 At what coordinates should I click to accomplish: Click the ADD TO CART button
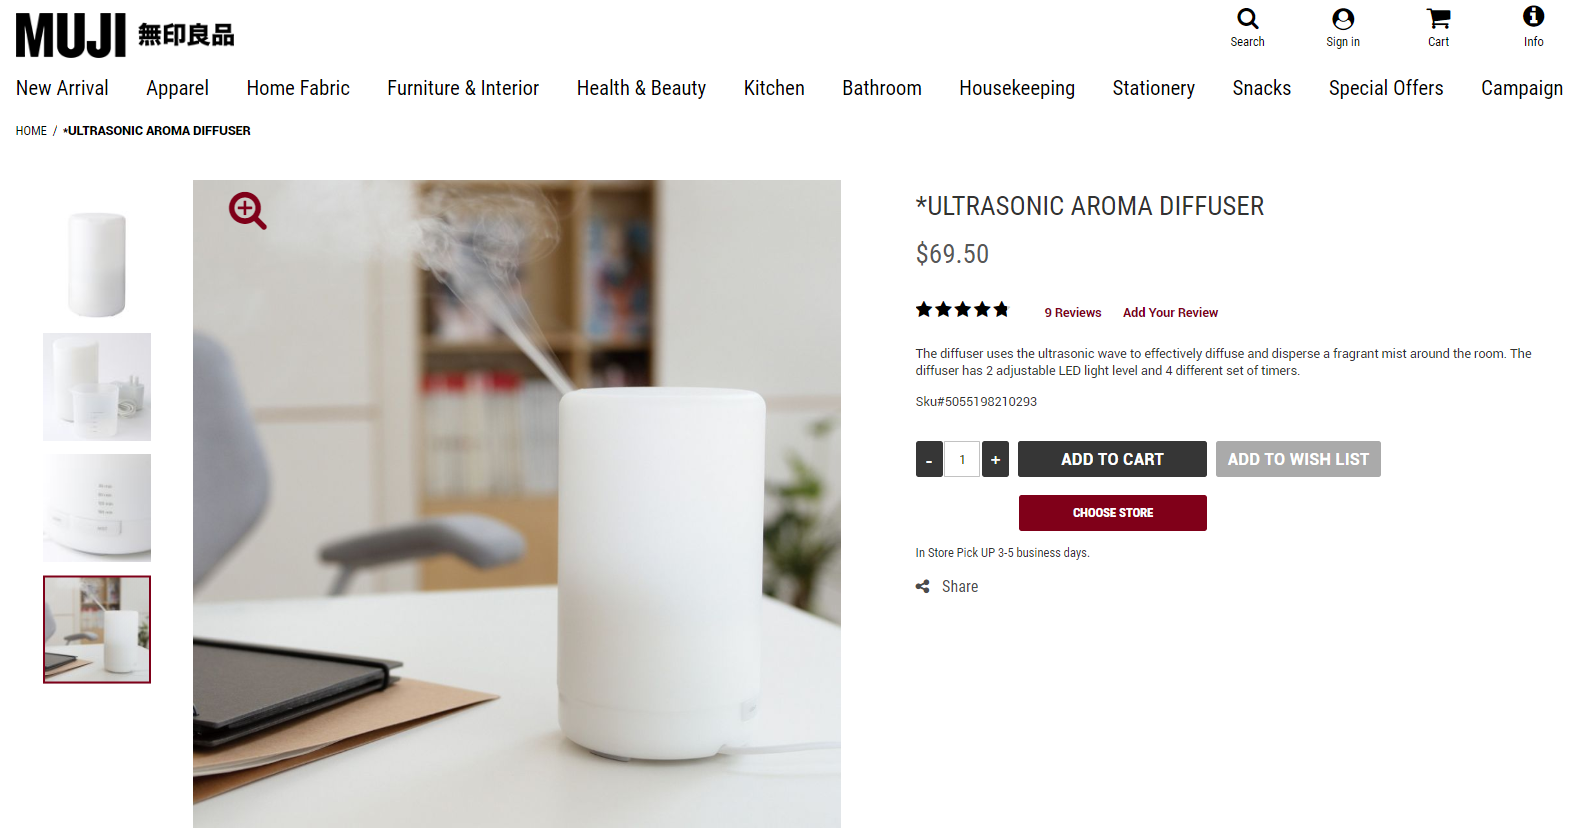[x=1112, y=459]
